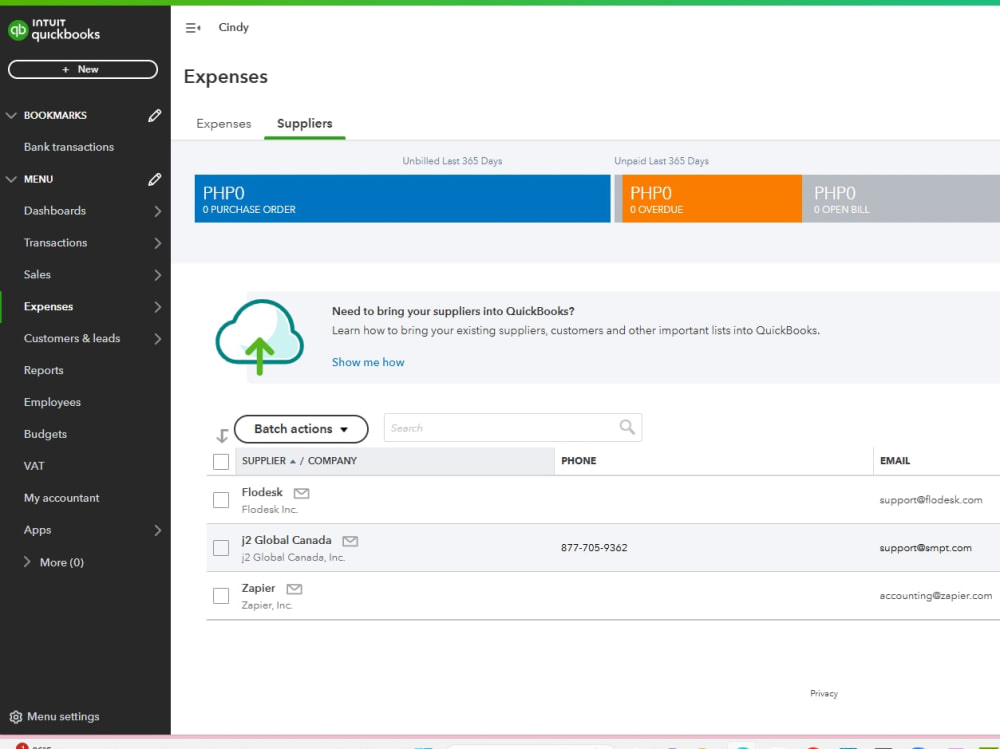Click the Cindy company name
Viewport: 1000px width, 749px height.
[x=233, y=27]
